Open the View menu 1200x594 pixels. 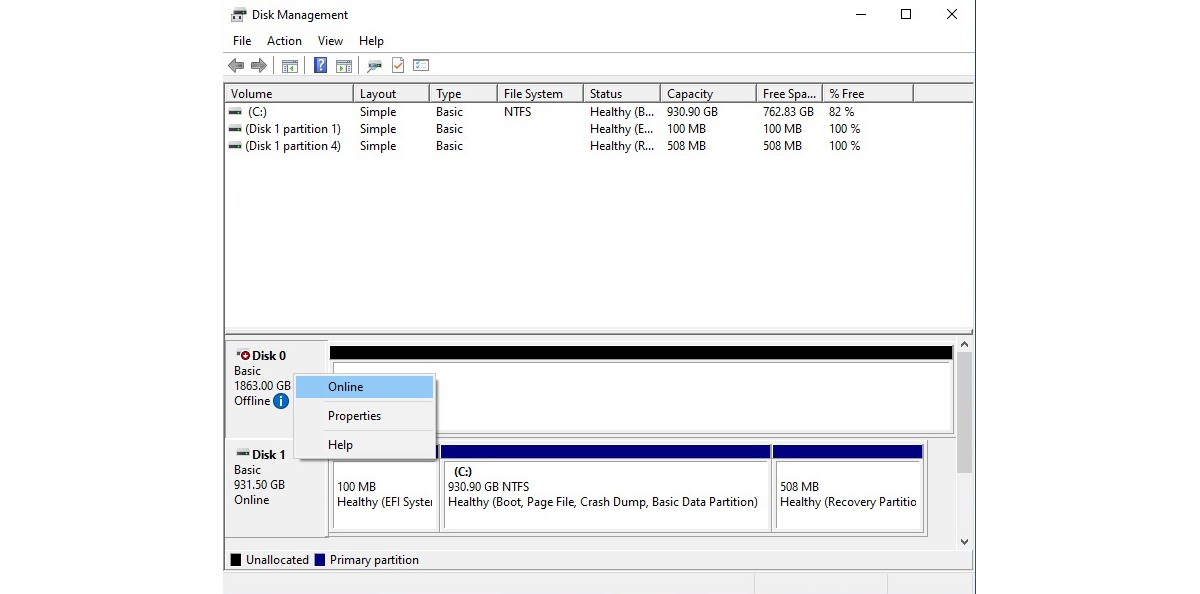click(330, 41)
